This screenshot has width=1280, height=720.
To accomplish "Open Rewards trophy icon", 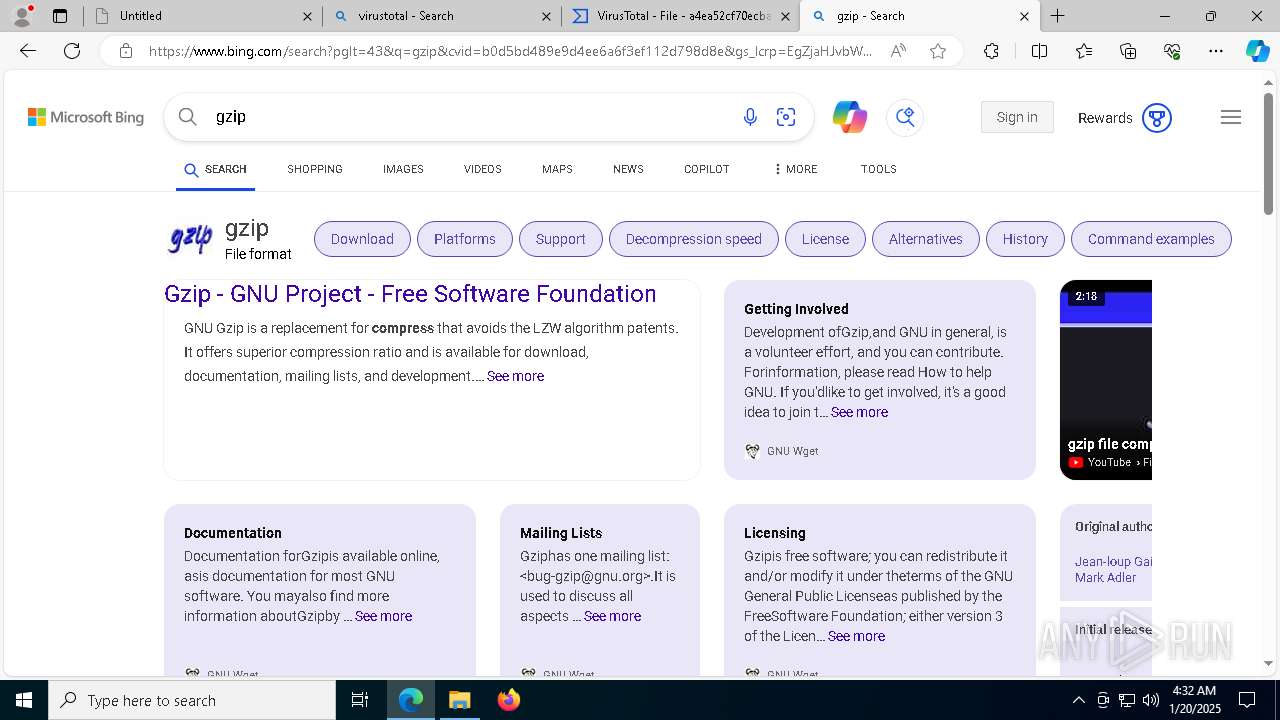I will tap(1157, 118).
